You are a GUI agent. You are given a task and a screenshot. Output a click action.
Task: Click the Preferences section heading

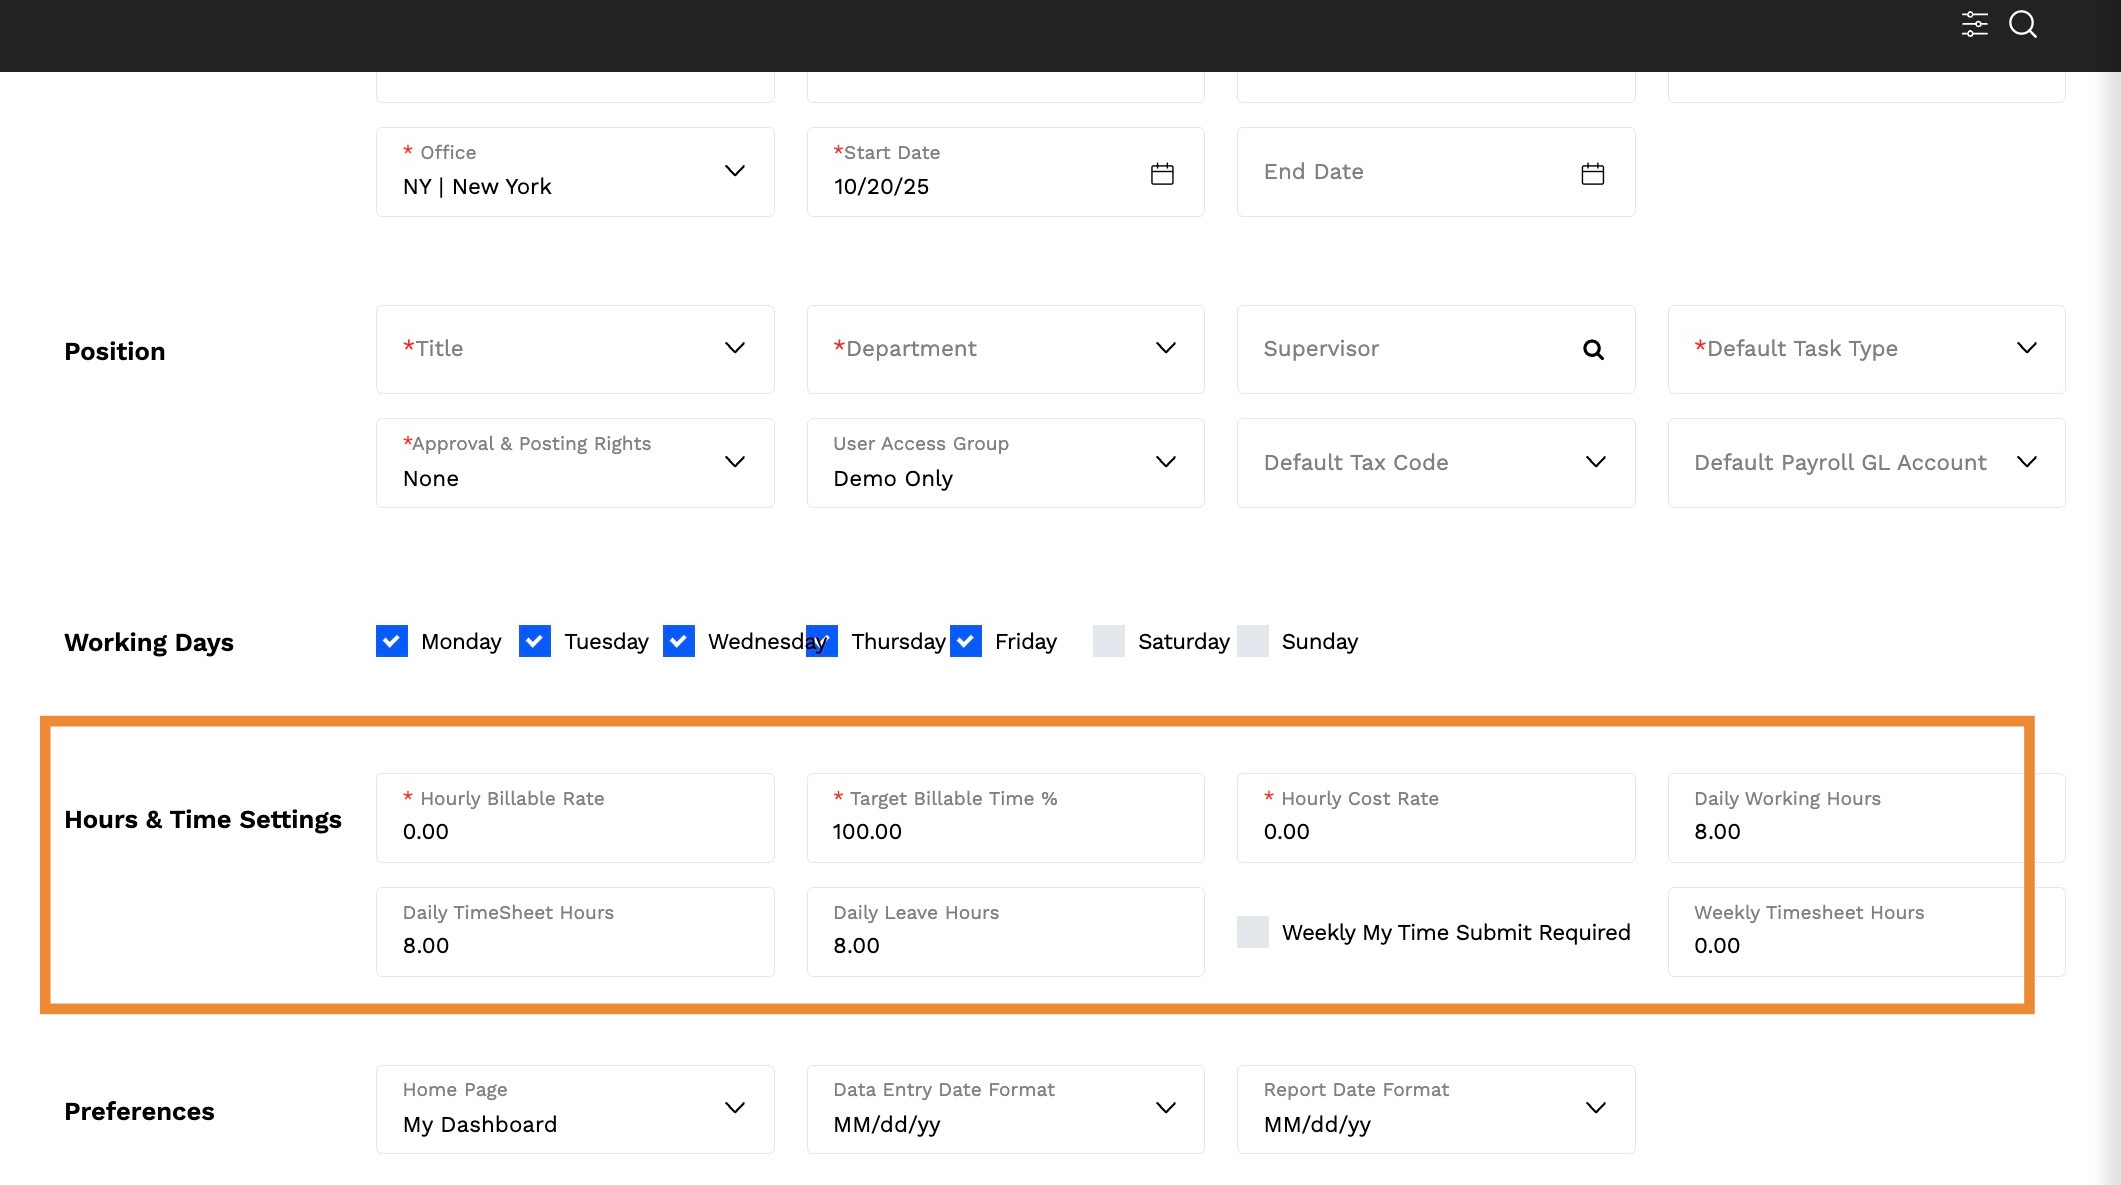[139, 1112]
